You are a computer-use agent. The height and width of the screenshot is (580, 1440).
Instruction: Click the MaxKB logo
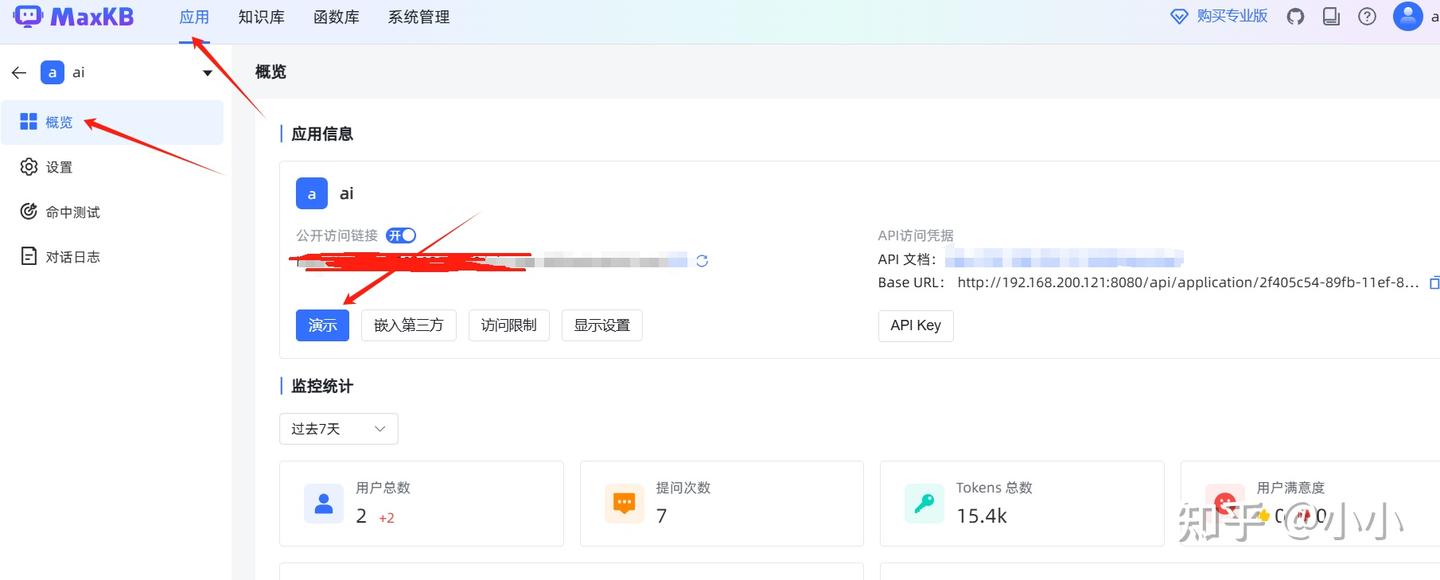click(73, 16)
